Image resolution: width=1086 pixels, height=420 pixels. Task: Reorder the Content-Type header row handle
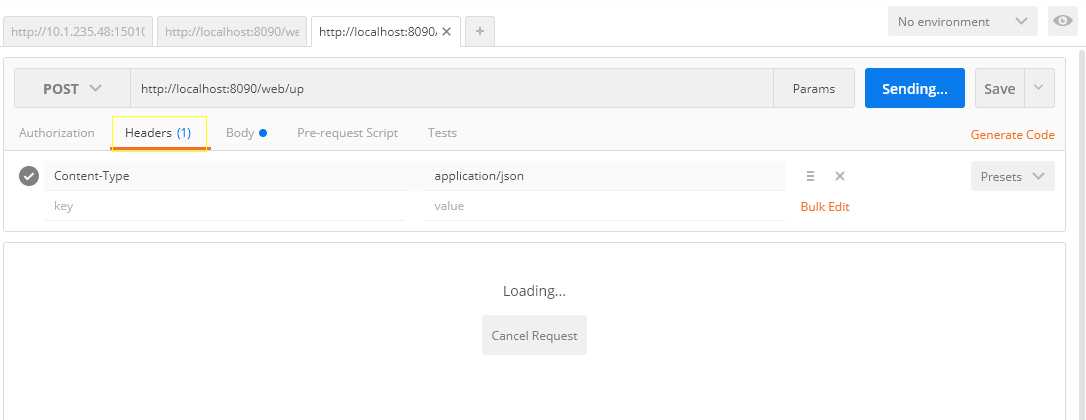(810, 176)
